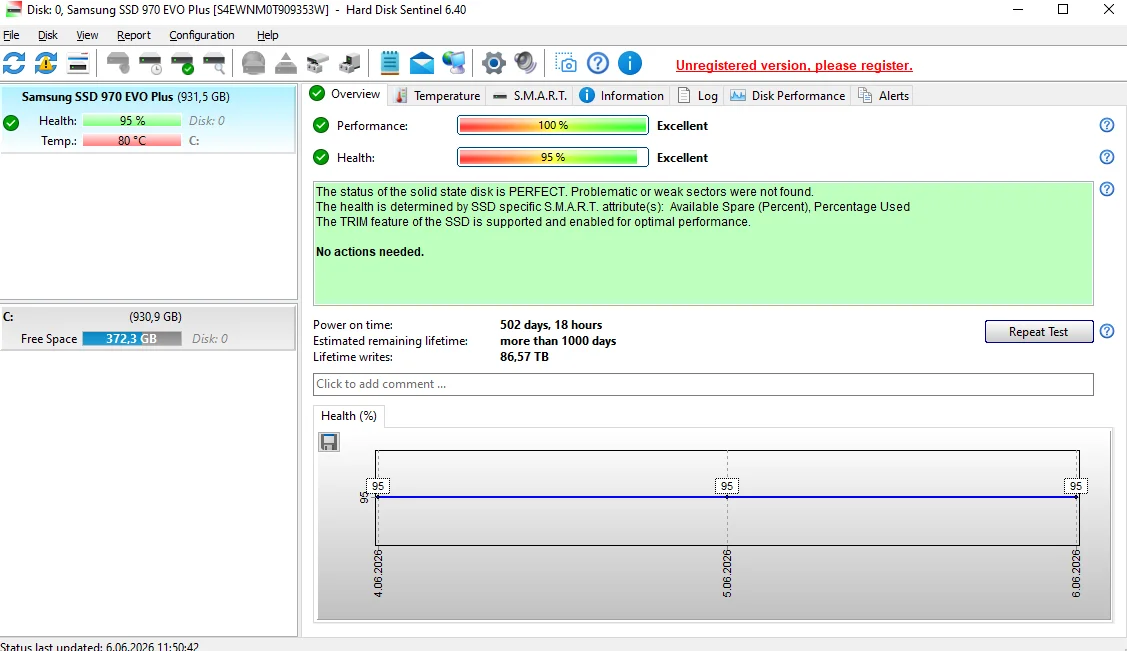
Task: Click the help icon beside Repeat Test
Action: tap(1107, 331)
